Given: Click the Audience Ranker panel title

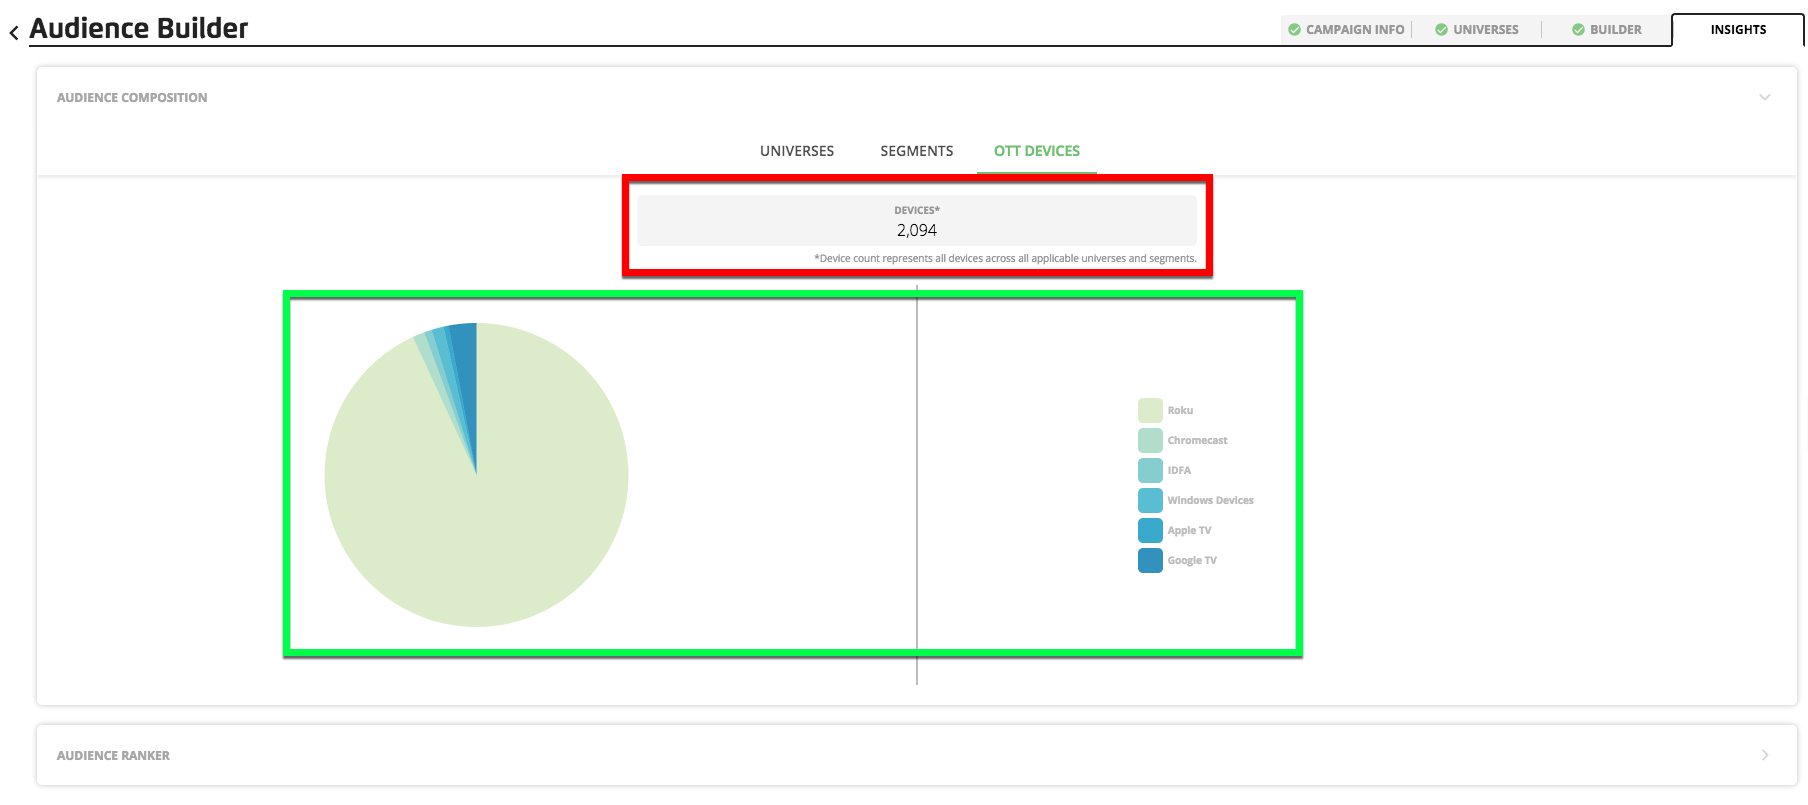Looking at the screenshot, I should pyautogui.click(x=113, y=755).
